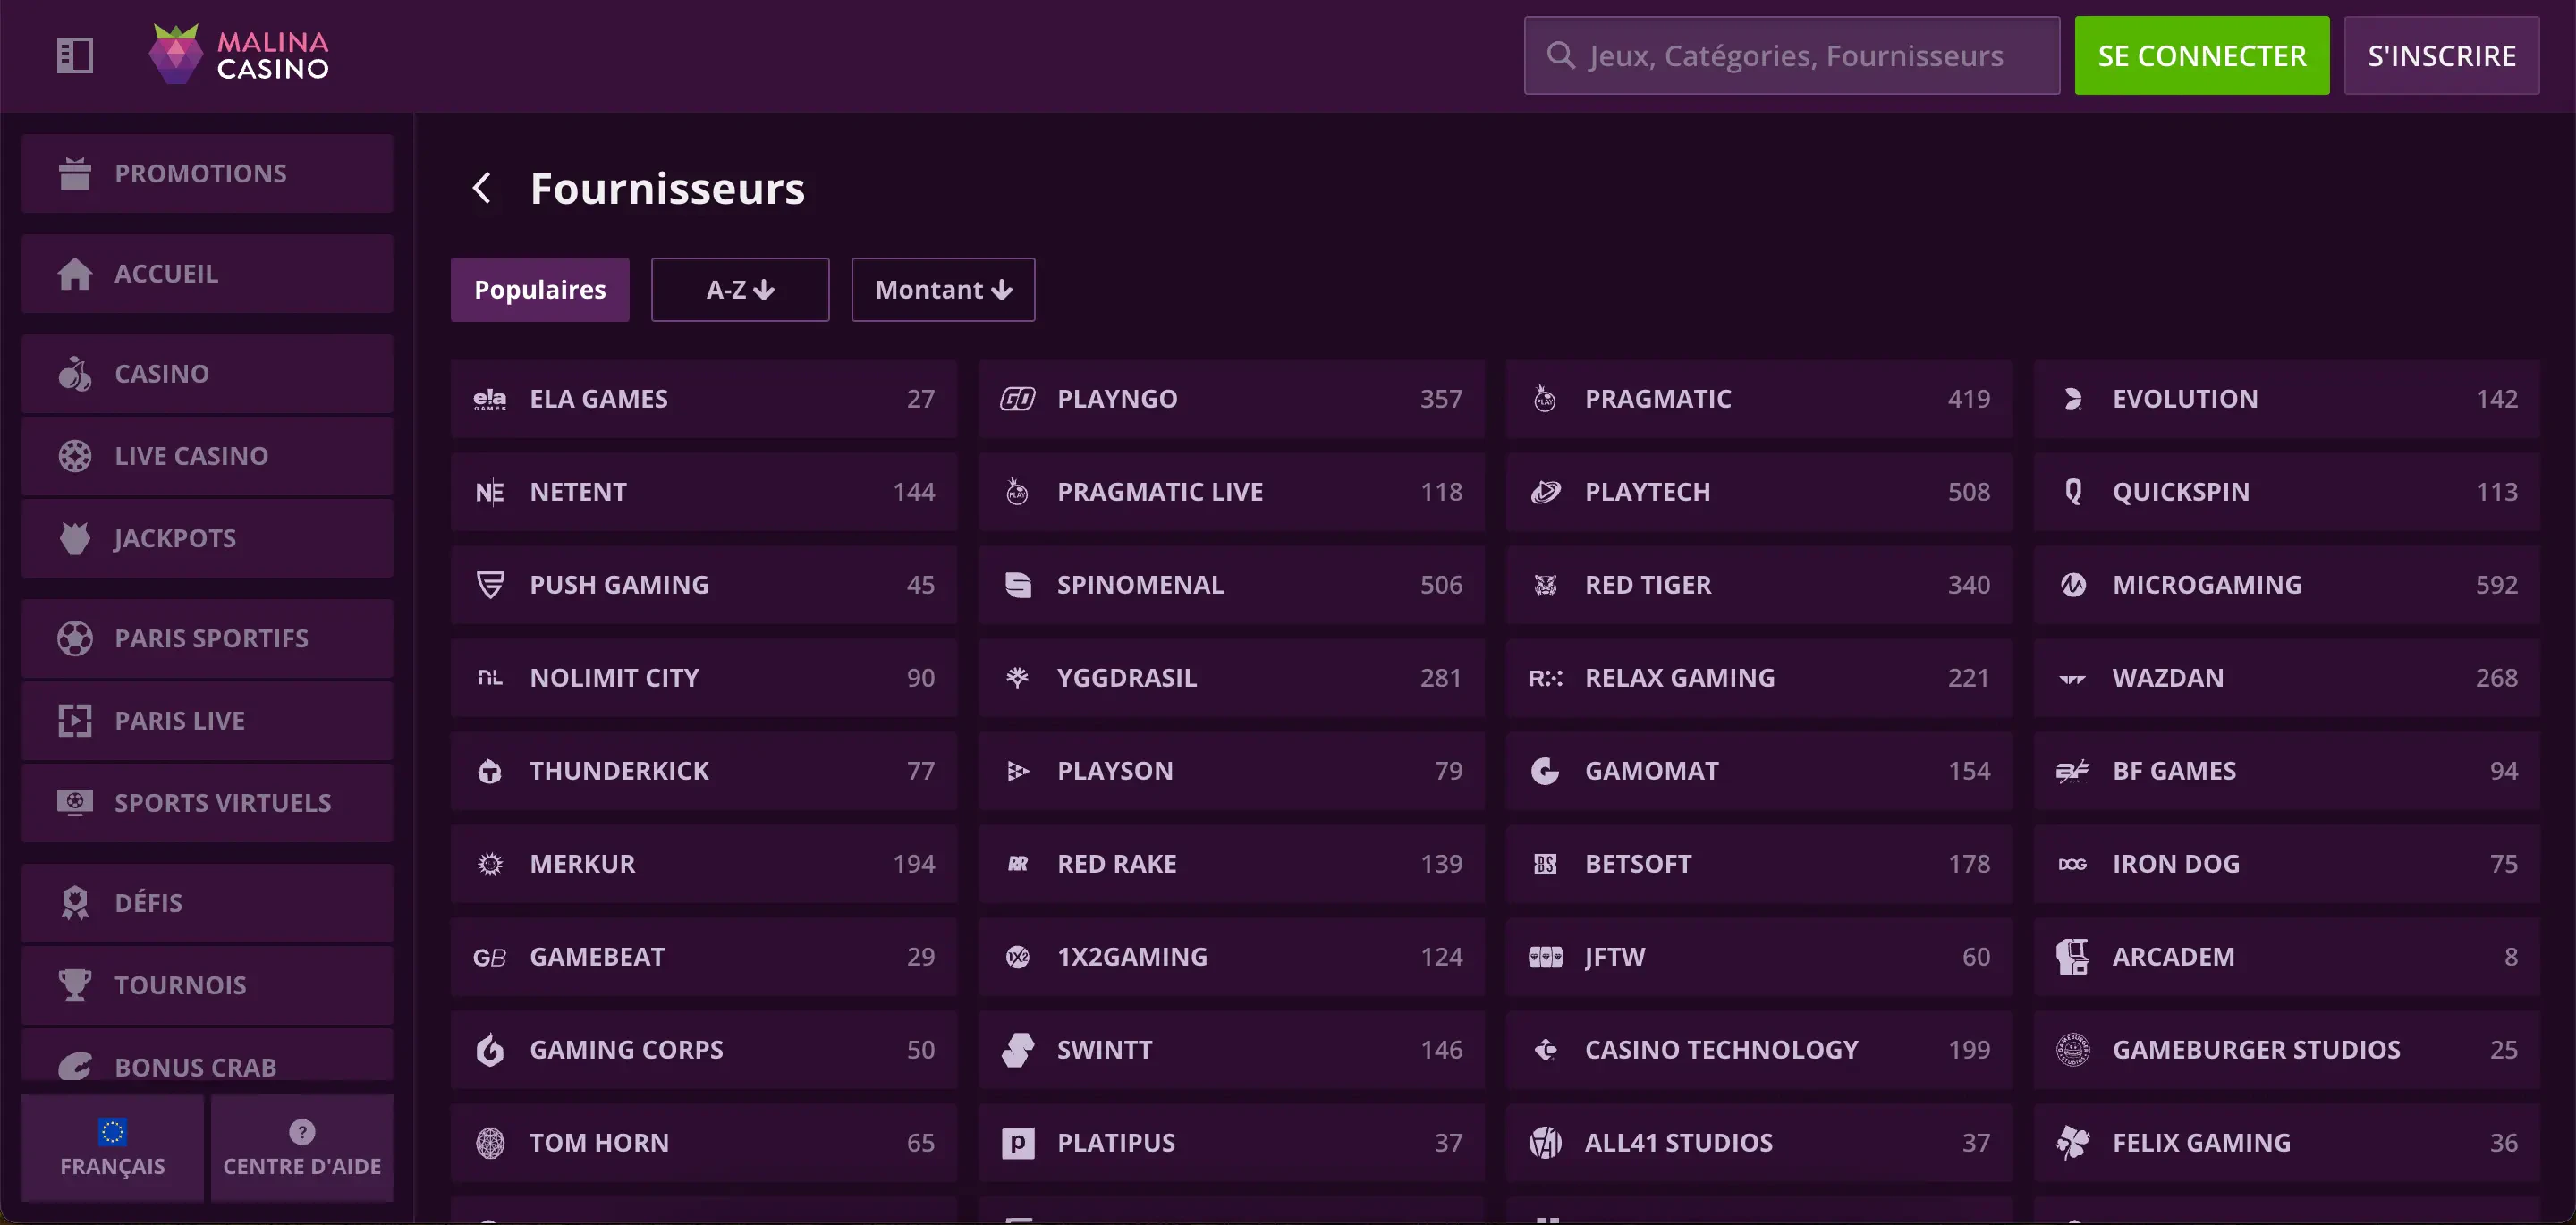Click the Promotions gift icon

tap(75, 173)
